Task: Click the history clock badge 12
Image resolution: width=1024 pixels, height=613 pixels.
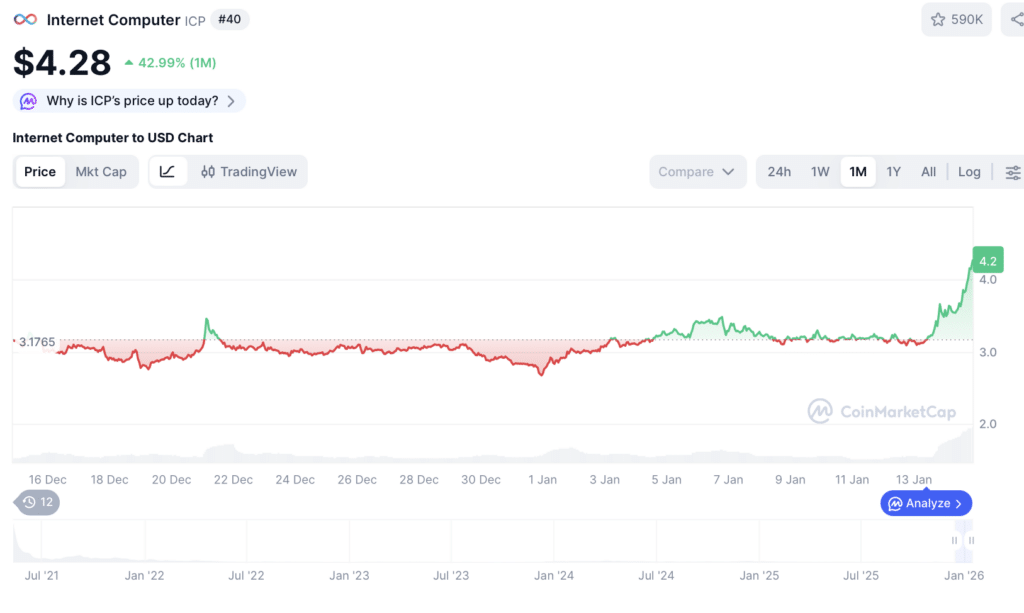Action: [37, 502]
